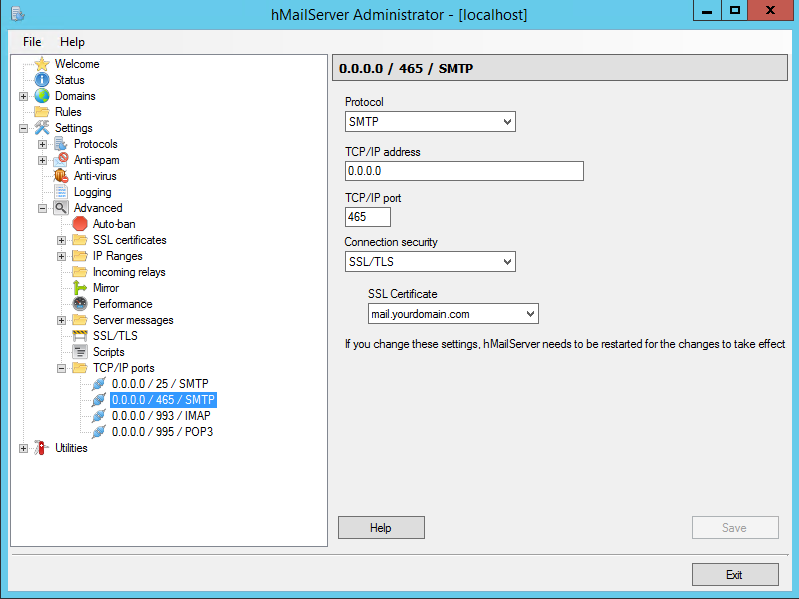Select the Mirror tree item
This screenshot has height=599, width=799.
(105, 288)
